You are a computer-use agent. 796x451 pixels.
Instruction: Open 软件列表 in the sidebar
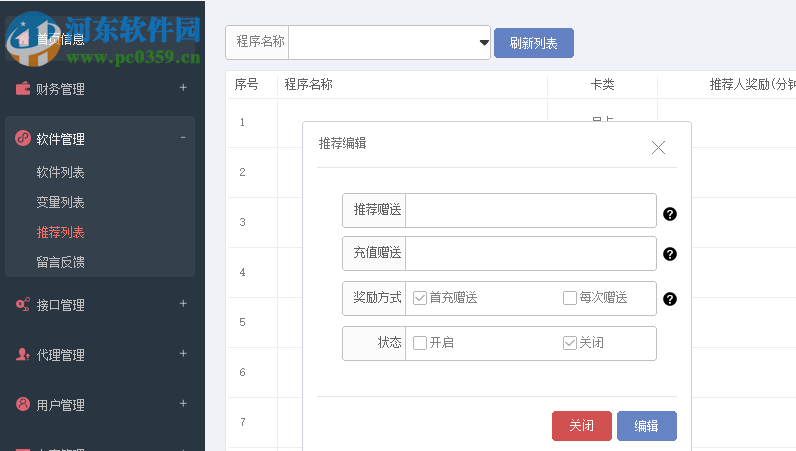point(60,172)
